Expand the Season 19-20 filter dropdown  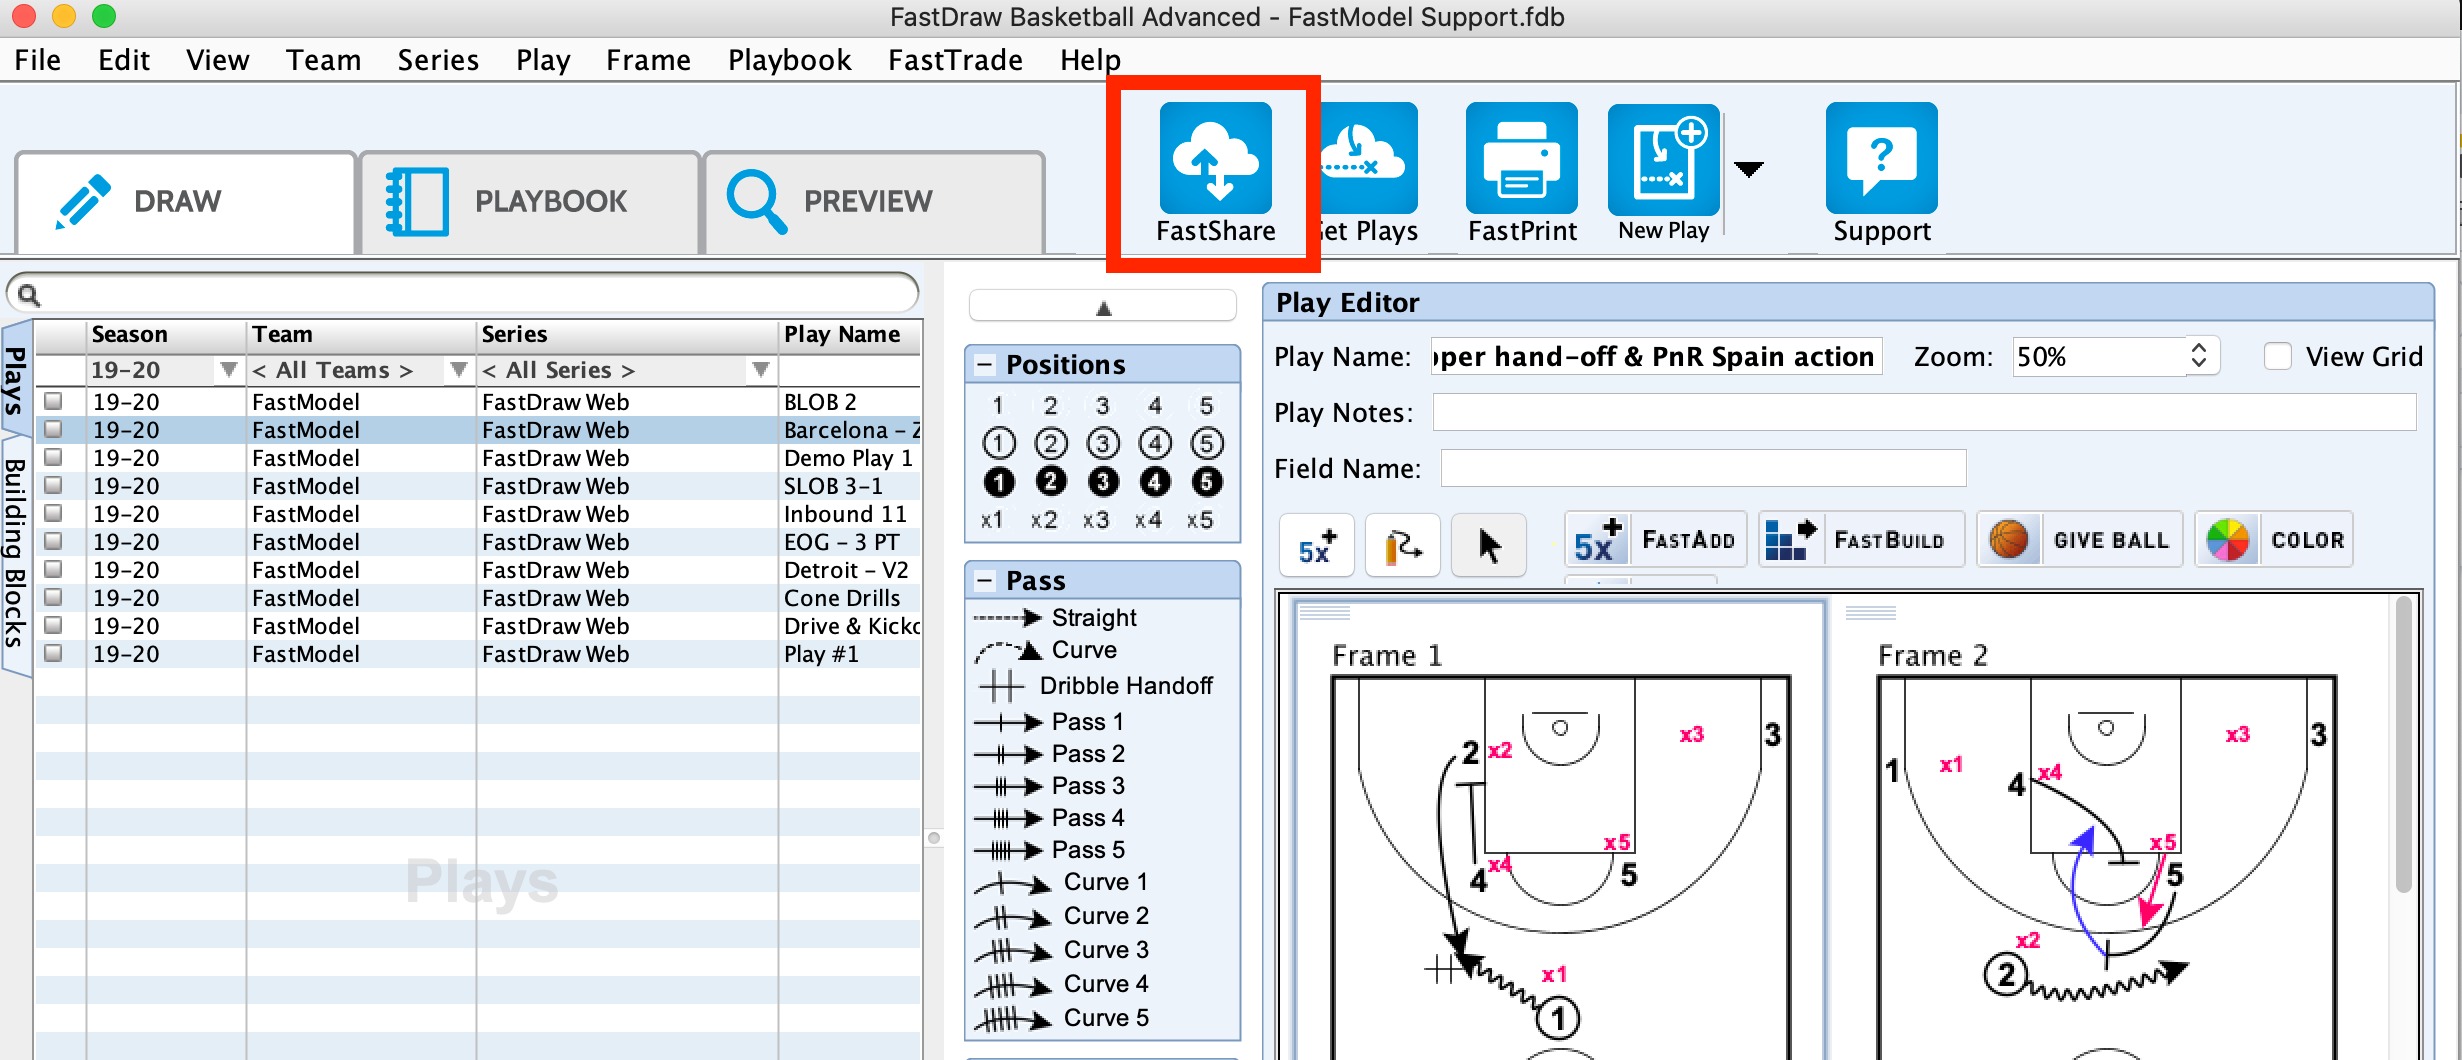click(229, 370)
